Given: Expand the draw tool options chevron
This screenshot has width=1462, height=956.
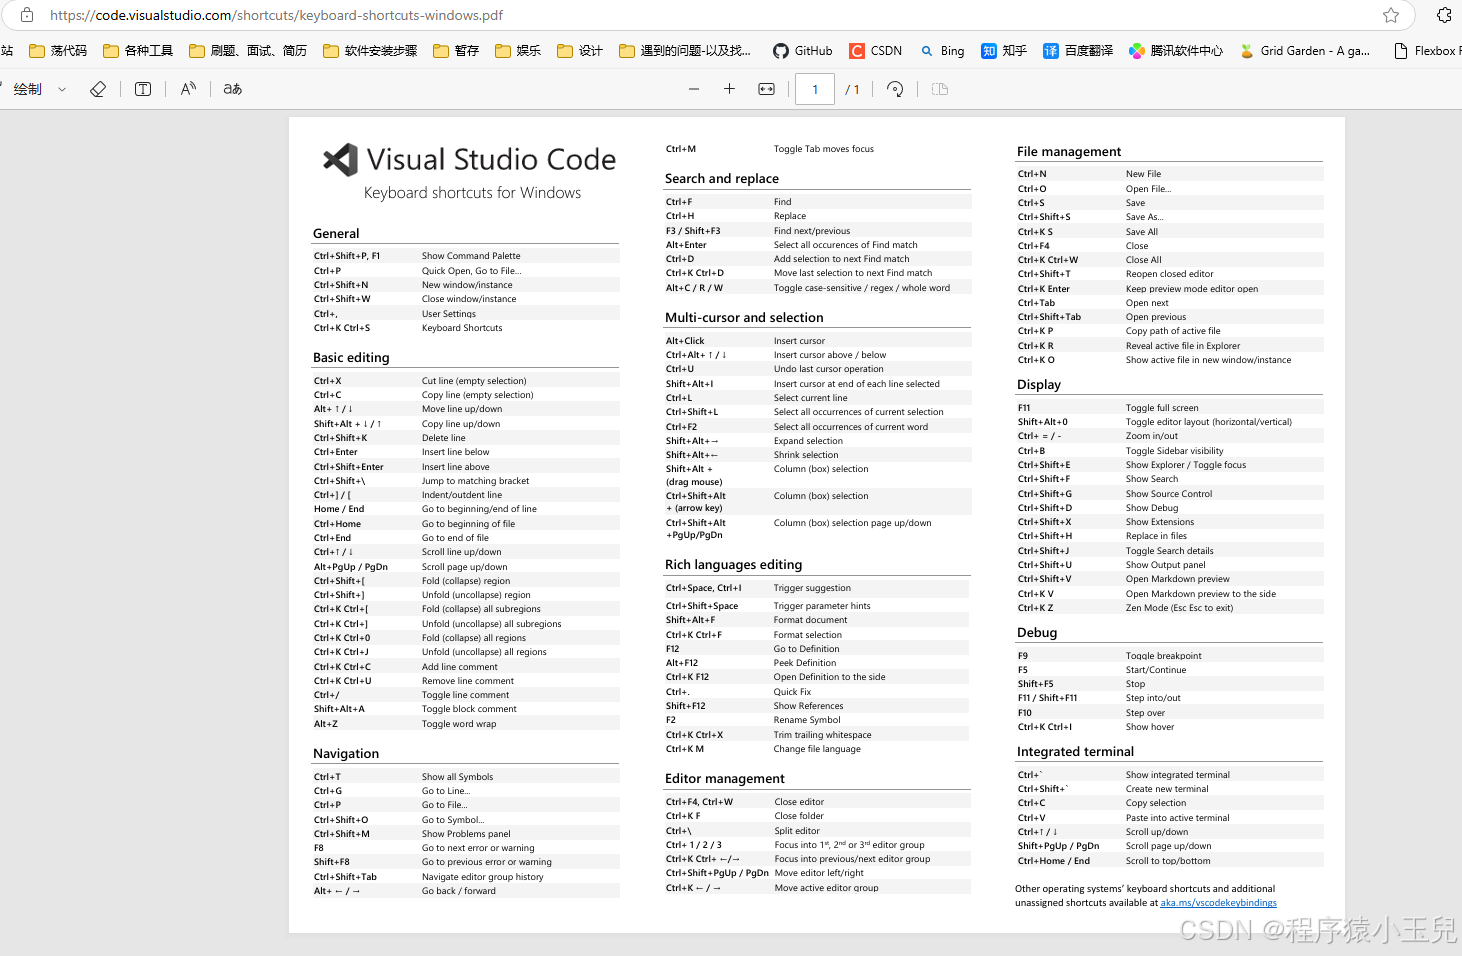Looking at the screenshot, I should [62, 89].
